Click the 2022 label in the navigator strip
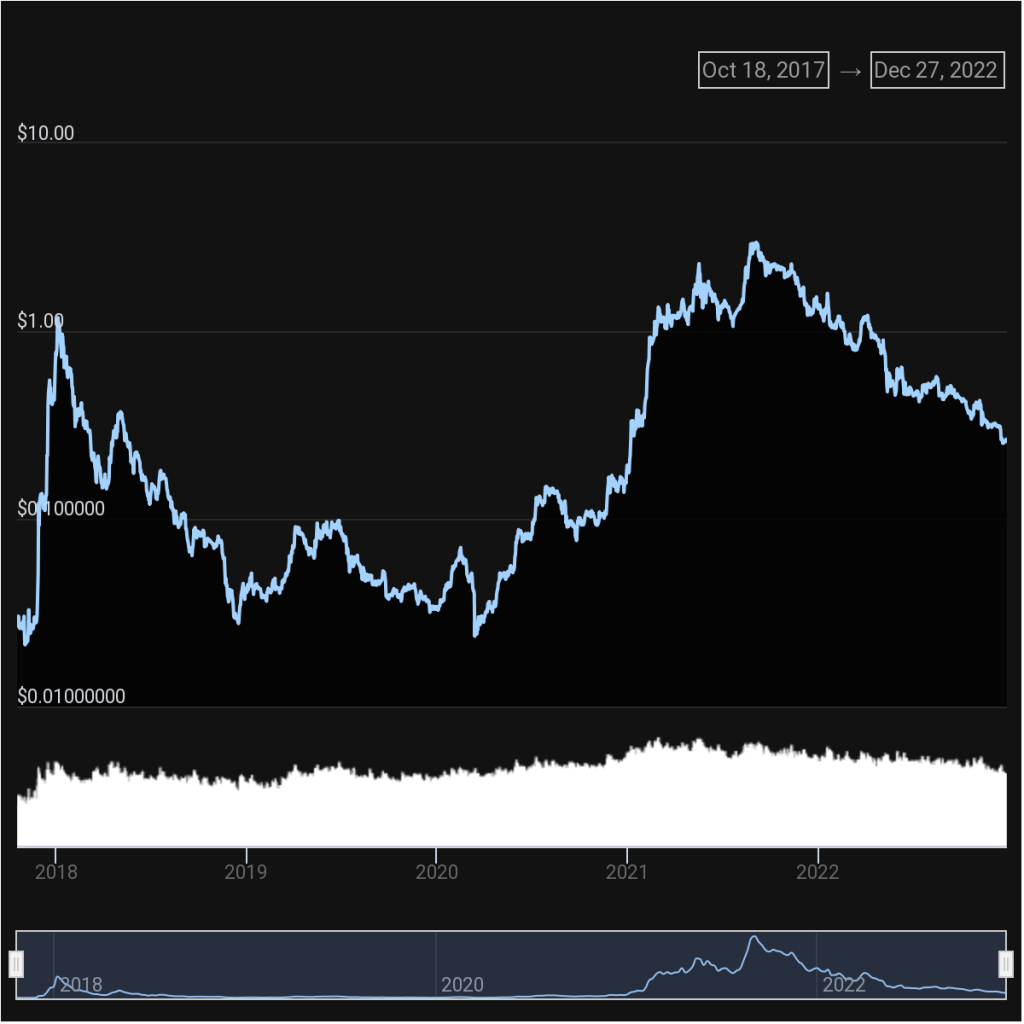Image resolution: width=1024 pixels, height=1024 pixels. pos(843,985)
